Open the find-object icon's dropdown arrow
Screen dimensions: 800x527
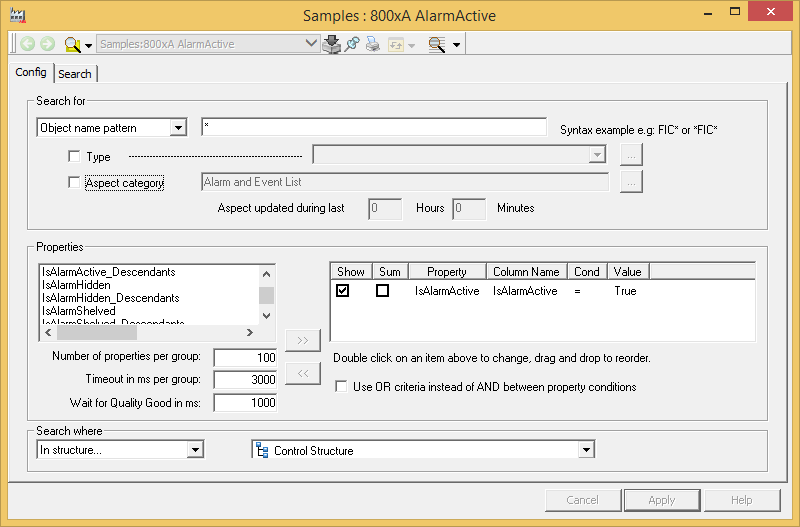(88, 45)
